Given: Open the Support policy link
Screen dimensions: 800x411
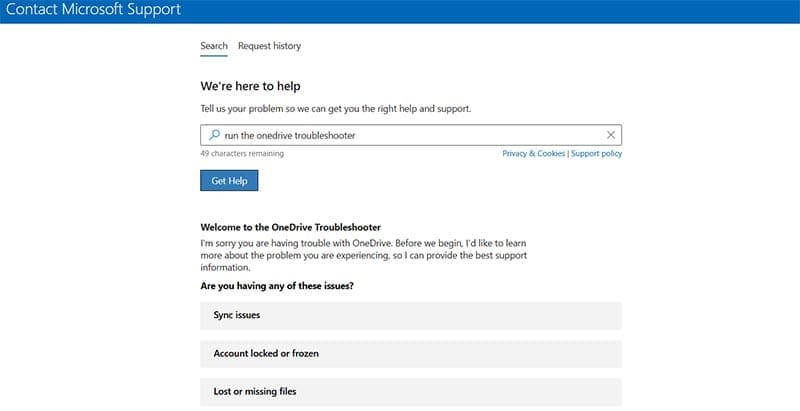Looking at the screenshot, I should pyautogui.click(x=596, y=153).
